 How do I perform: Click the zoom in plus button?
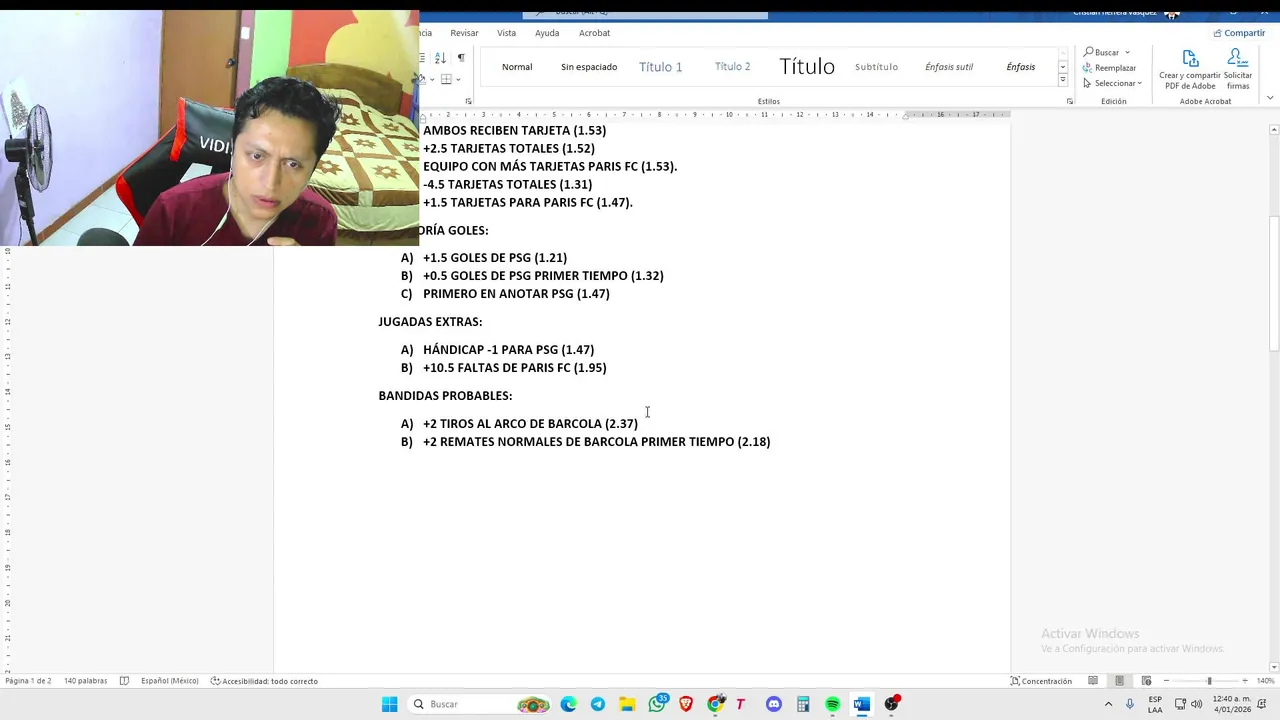click(1245, 681)
